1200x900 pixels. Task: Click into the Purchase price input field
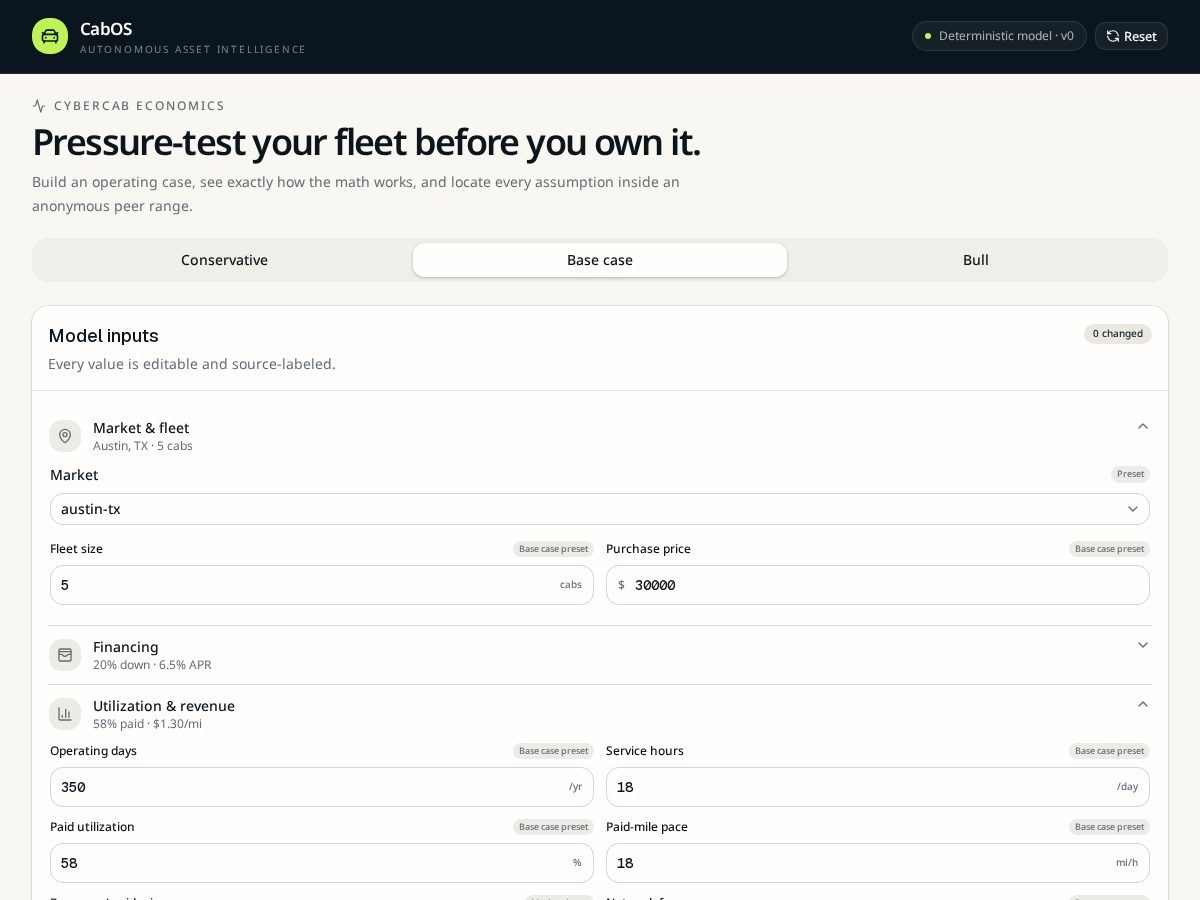click(878, 585)
